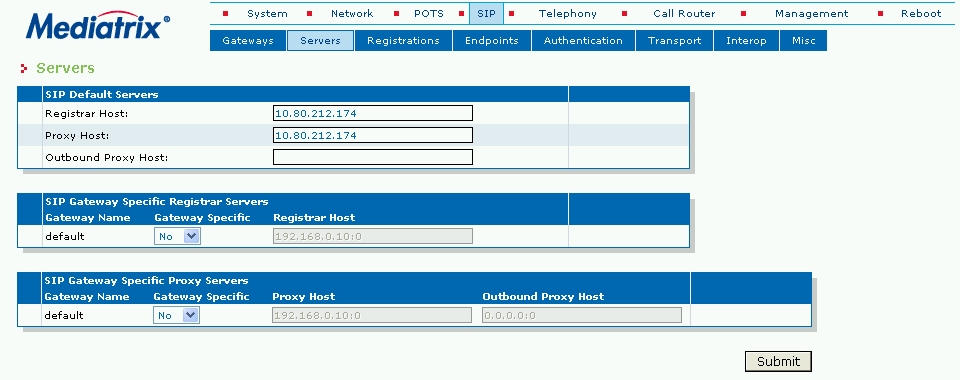
Task: Switch to the Transport tab
Action: coord(675,41)
